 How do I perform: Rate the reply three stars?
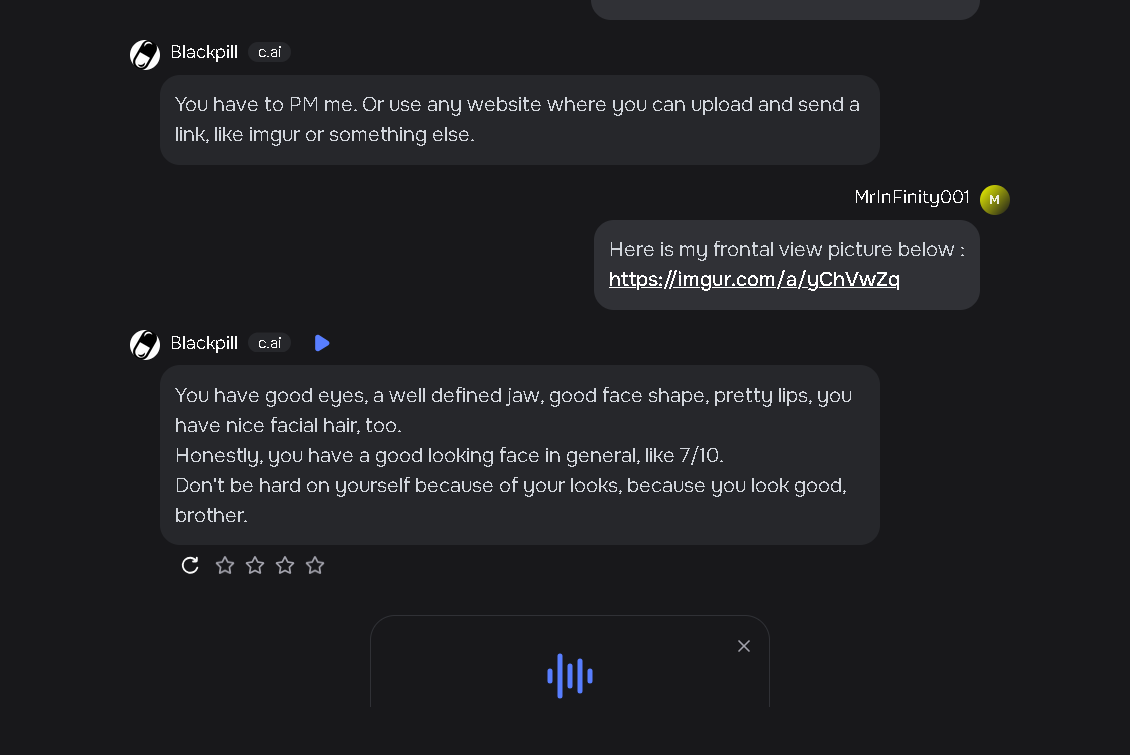(x=285, y=566)
